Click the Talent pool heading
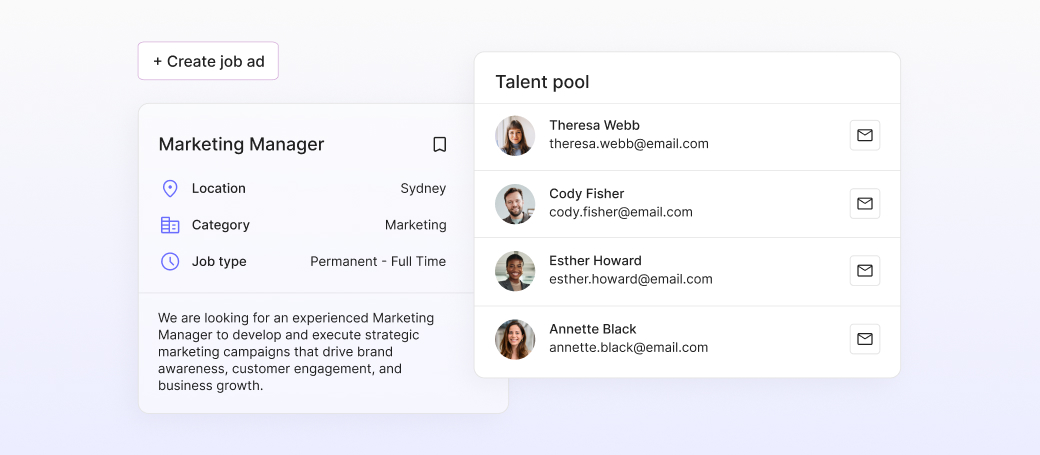This screenshot has height=455, width=1040. (x=543, y=82)
